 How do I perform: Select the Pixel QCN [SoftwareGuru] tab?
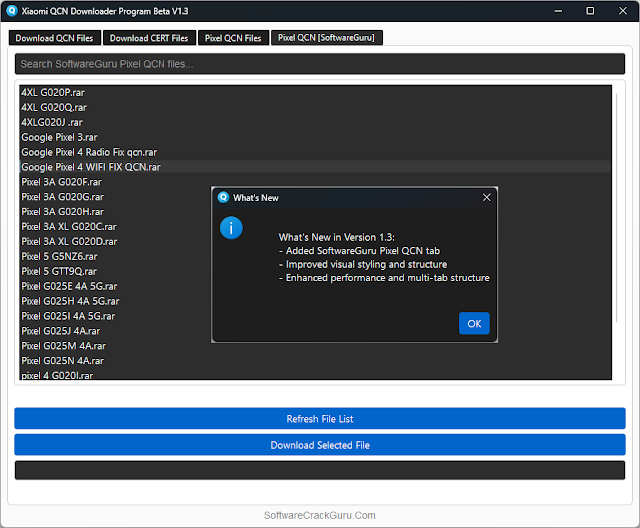pos(326,38)
